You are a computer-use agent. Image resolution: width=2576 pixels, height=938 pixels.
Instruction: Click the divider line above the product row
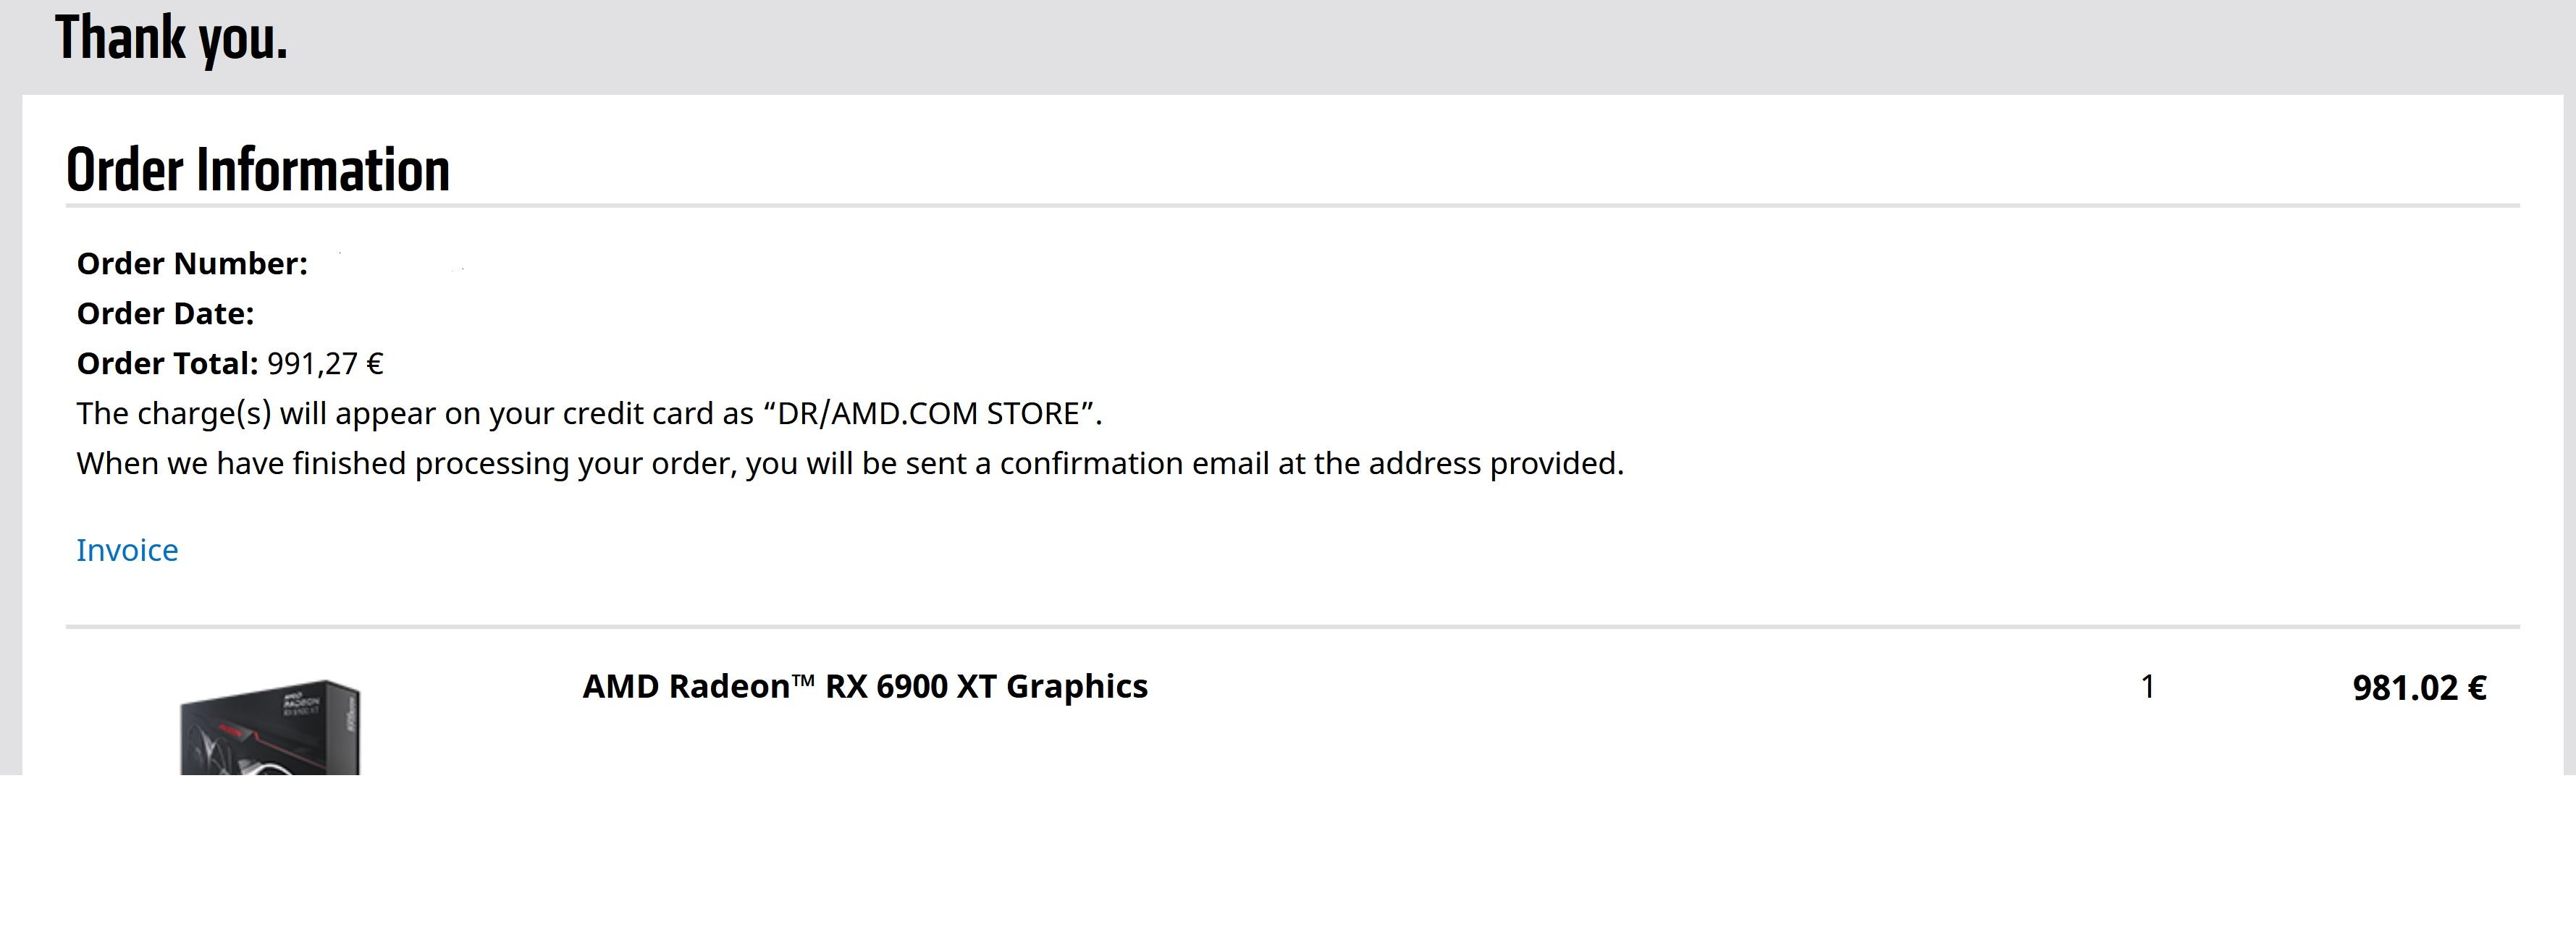pyautogui.click(x=1292, y=627)
